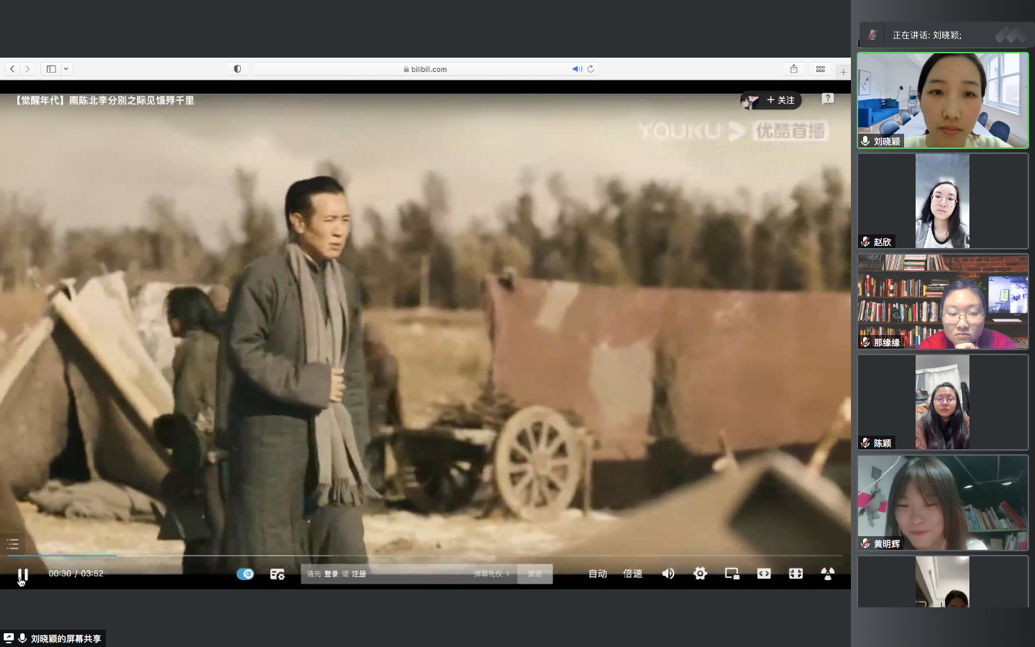This screenshot has height=647, width=1035.
Task: Switch to web fullscreen mode
Action: (764, 574)
